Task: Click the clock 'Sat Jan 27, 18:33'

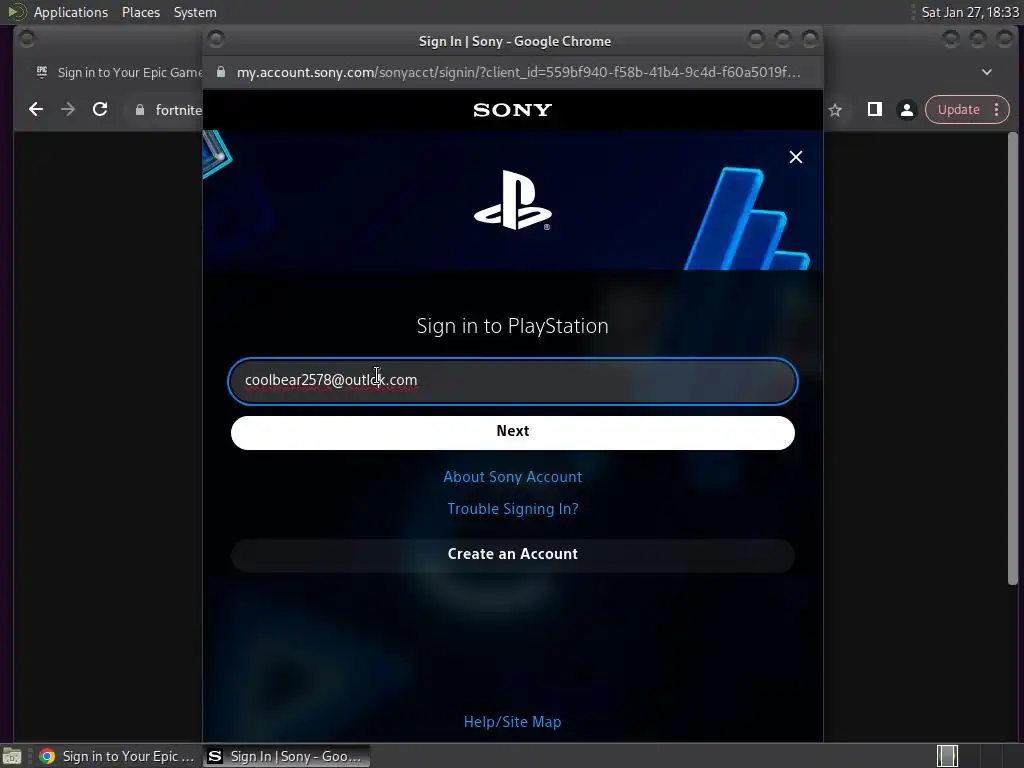Action: pyautogui.click(x=969, y=12)
